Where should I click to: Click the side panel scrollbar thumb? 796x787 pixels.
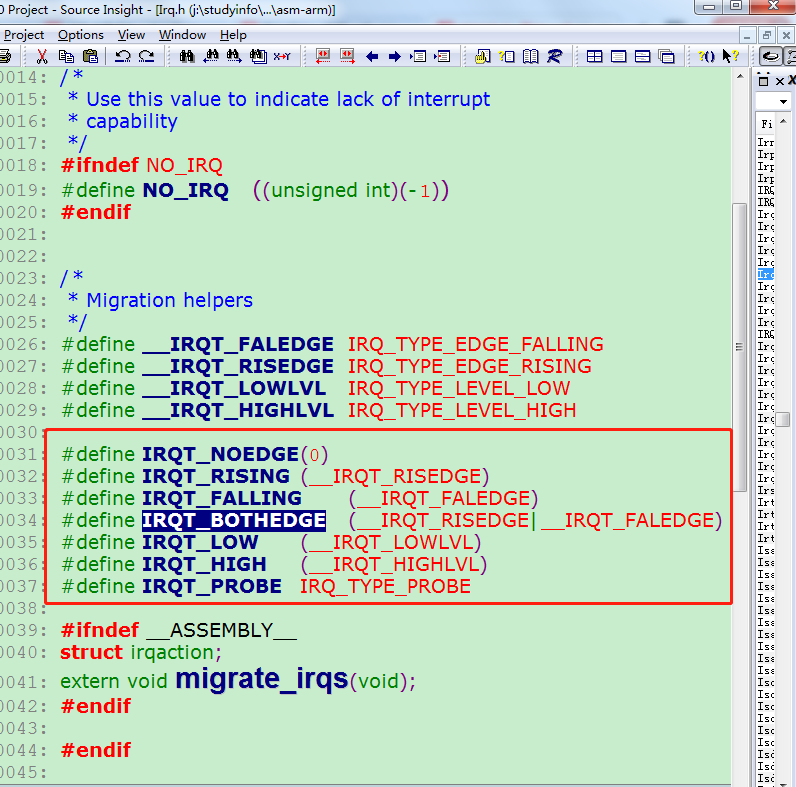(783, 419)
